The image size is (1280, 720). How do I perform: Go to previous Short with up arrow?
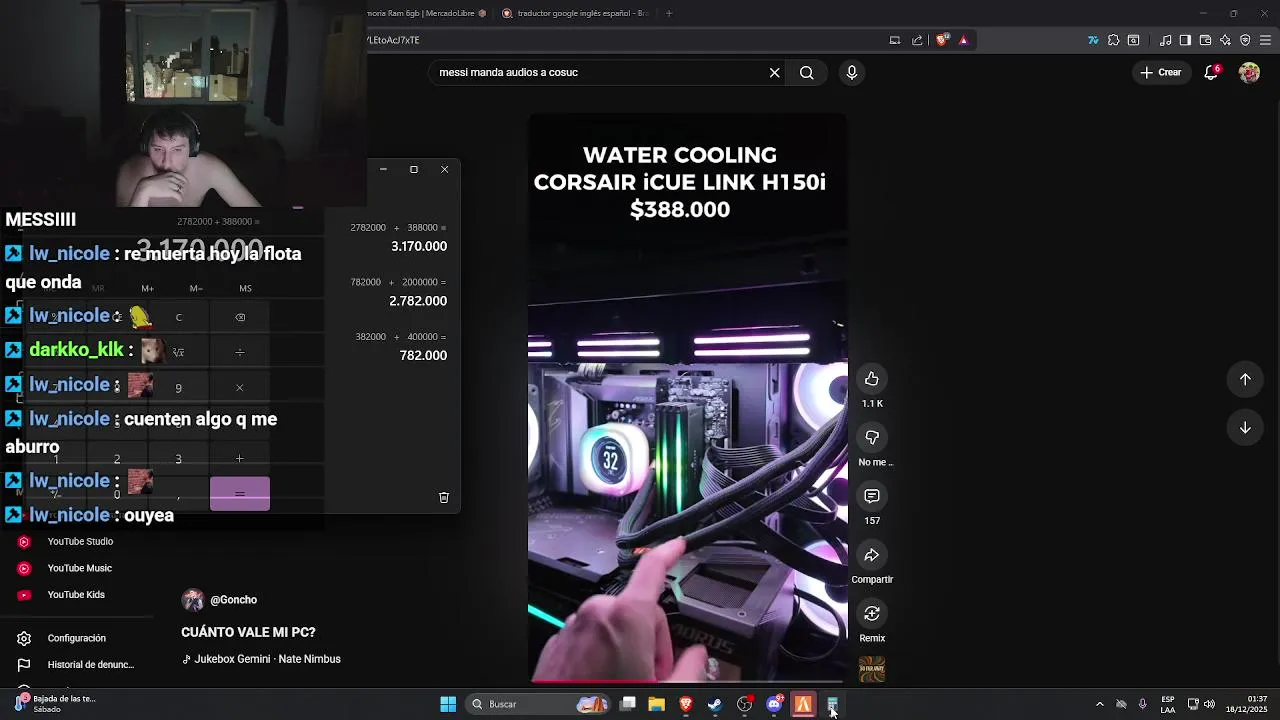(x=1245, y=379)
